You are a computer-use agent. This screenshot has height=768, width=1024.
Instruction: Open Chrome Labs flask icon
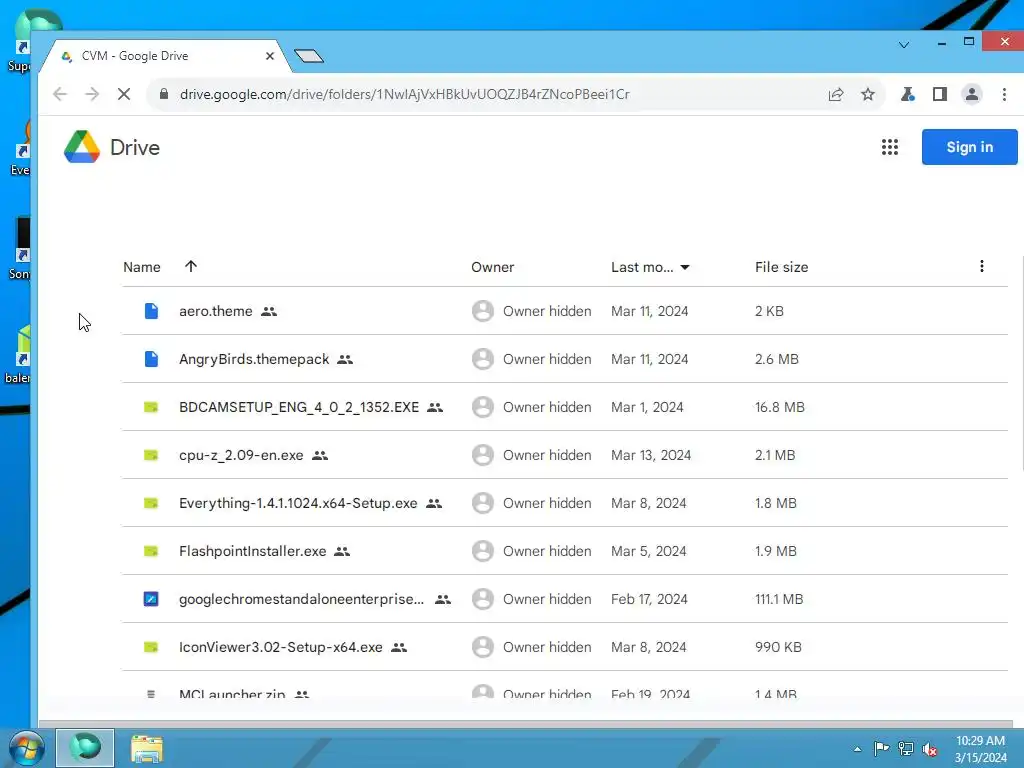pyautogui.click(x=907, y=94)
